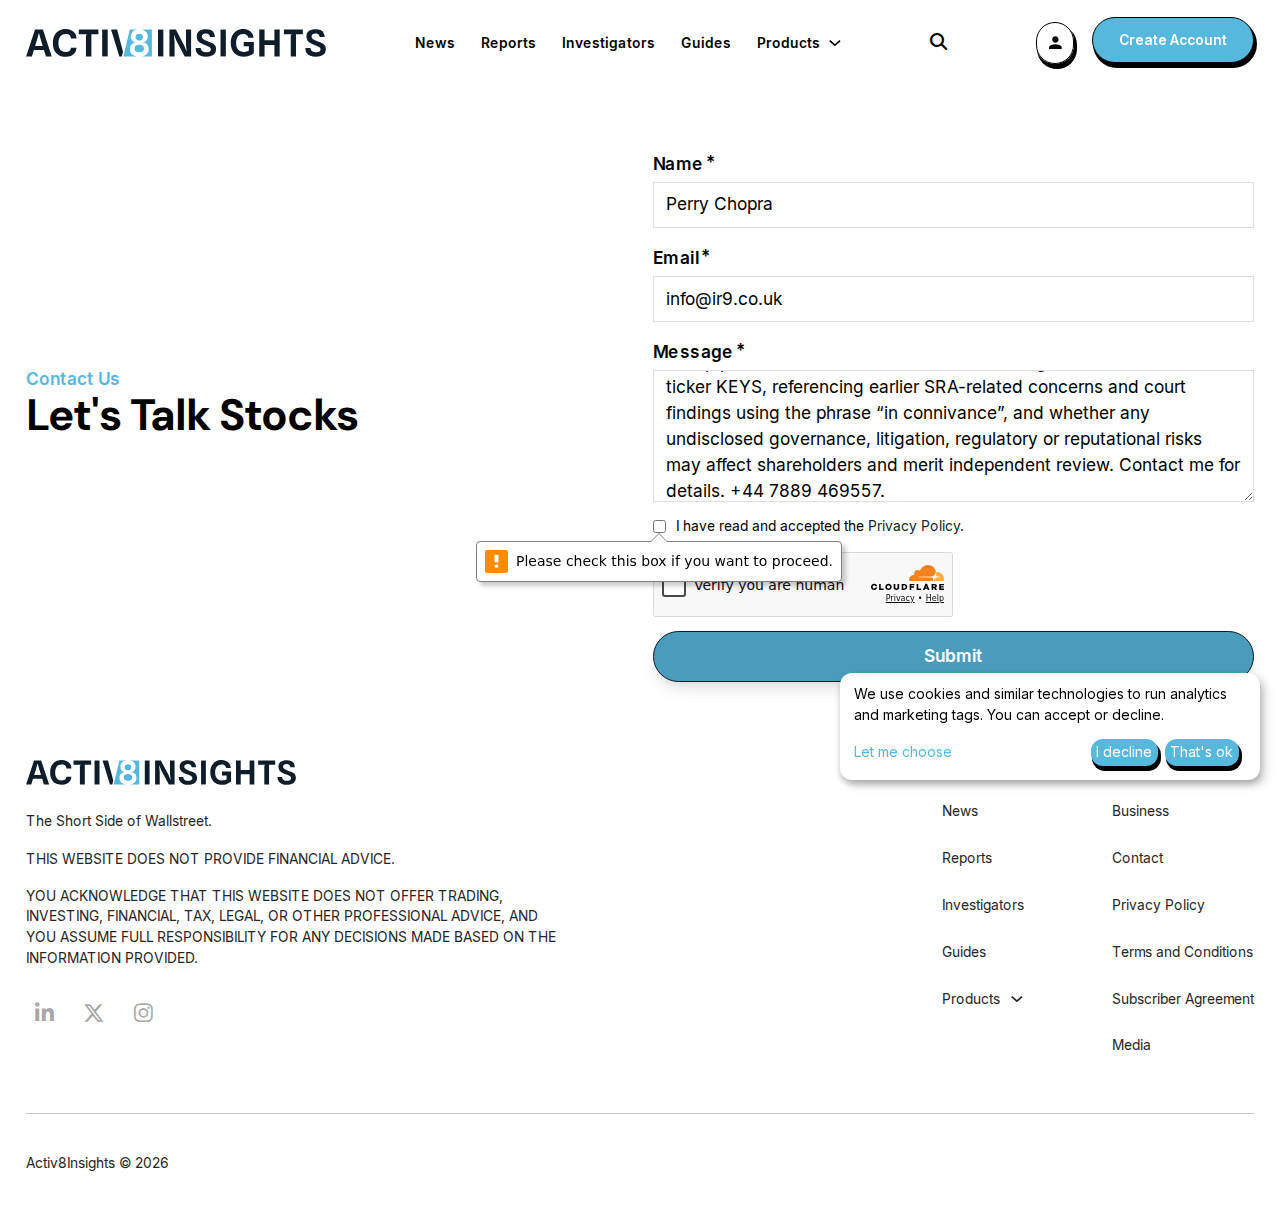Click the Message textarea resize handle

pyautogui.click(x=1247, y=495)
